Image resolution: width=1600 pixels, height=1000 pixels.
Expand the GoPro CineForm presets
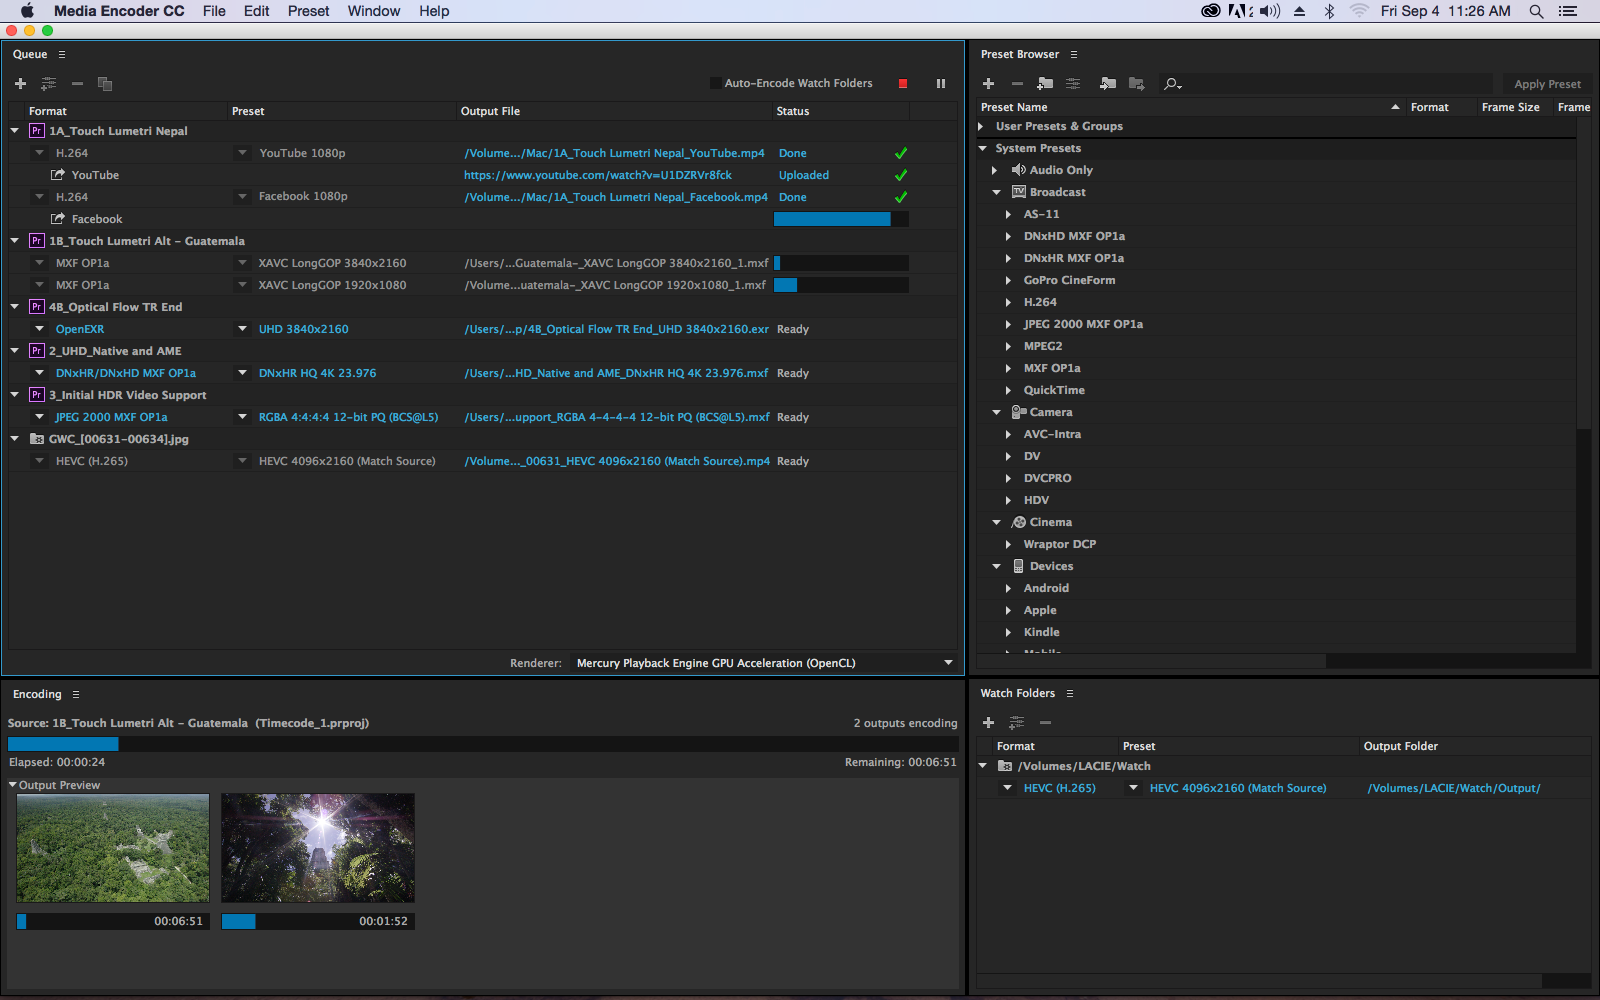pyautogui.click(x=1008, y=280)
